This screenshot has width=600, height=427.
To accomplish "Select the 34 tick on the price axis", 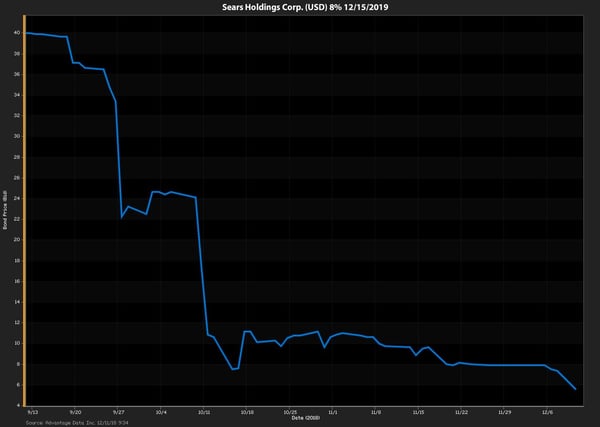I will tap(17, 95).
